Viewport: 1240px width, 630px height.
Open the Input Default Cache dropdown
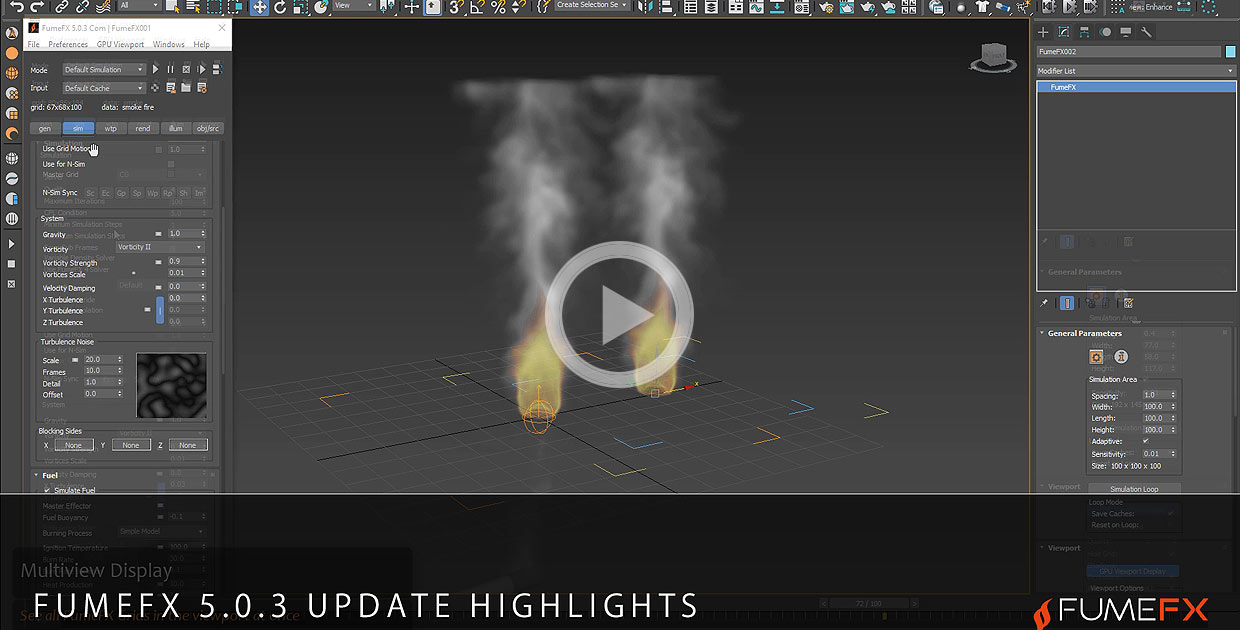pyautogui.click(x=104, y=88)
